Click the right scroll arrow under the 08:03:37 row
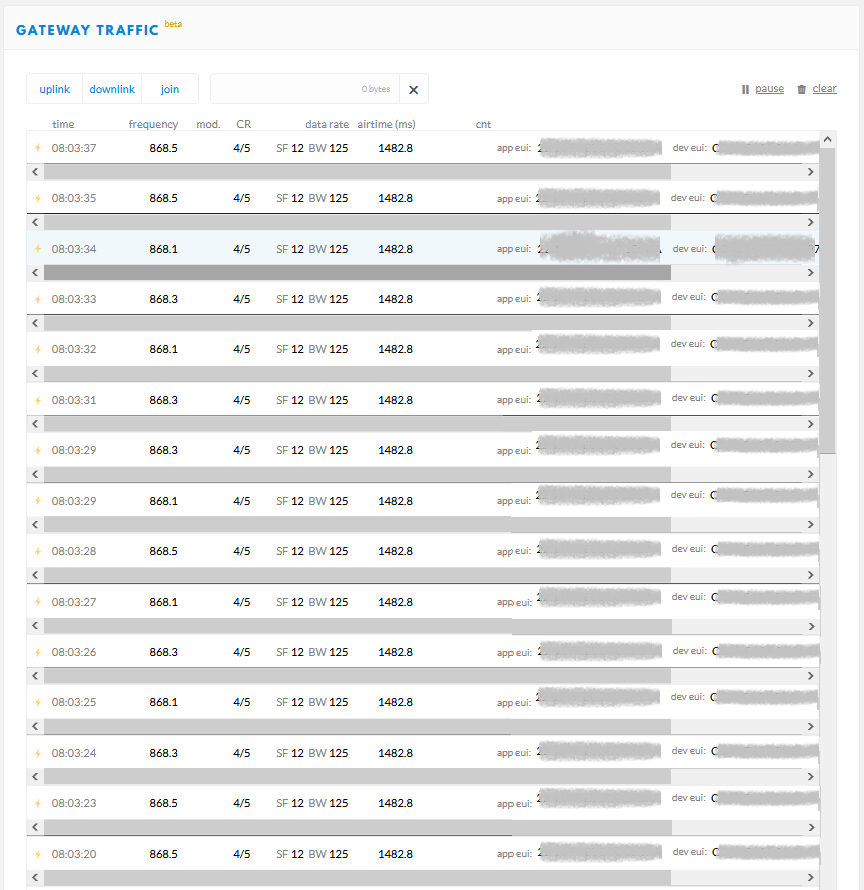This screenshot has width=864, height=890. pos(811,172)
